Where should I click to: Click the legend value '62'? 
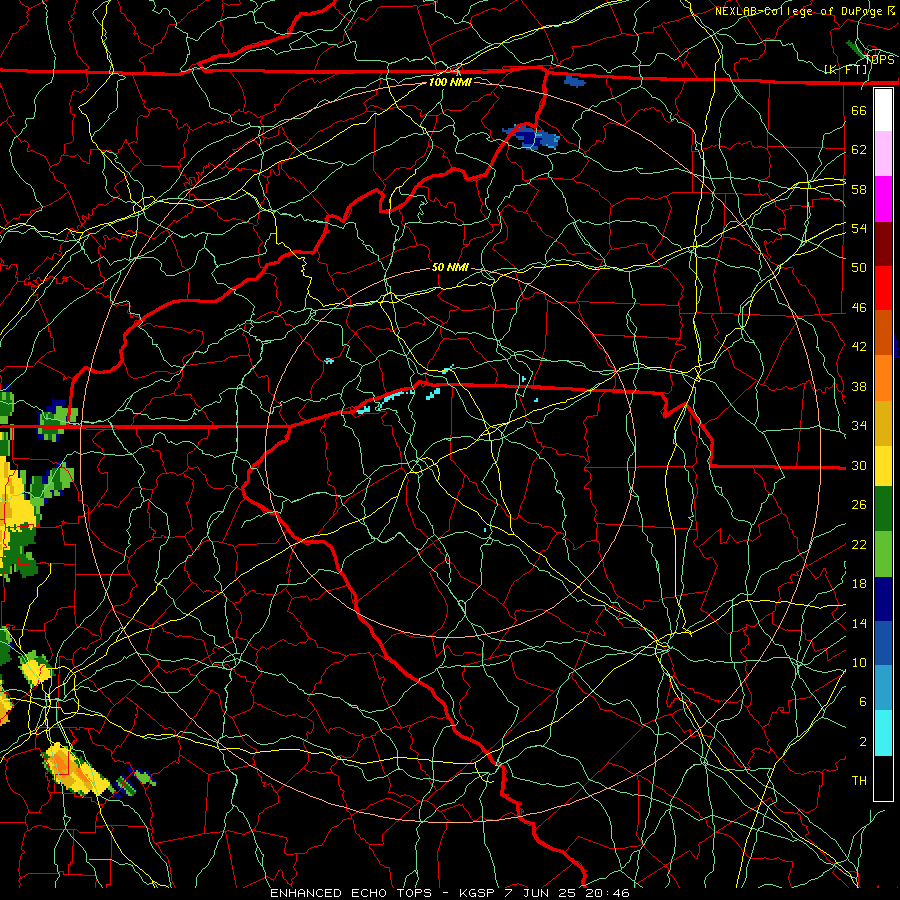pos(859,150)
